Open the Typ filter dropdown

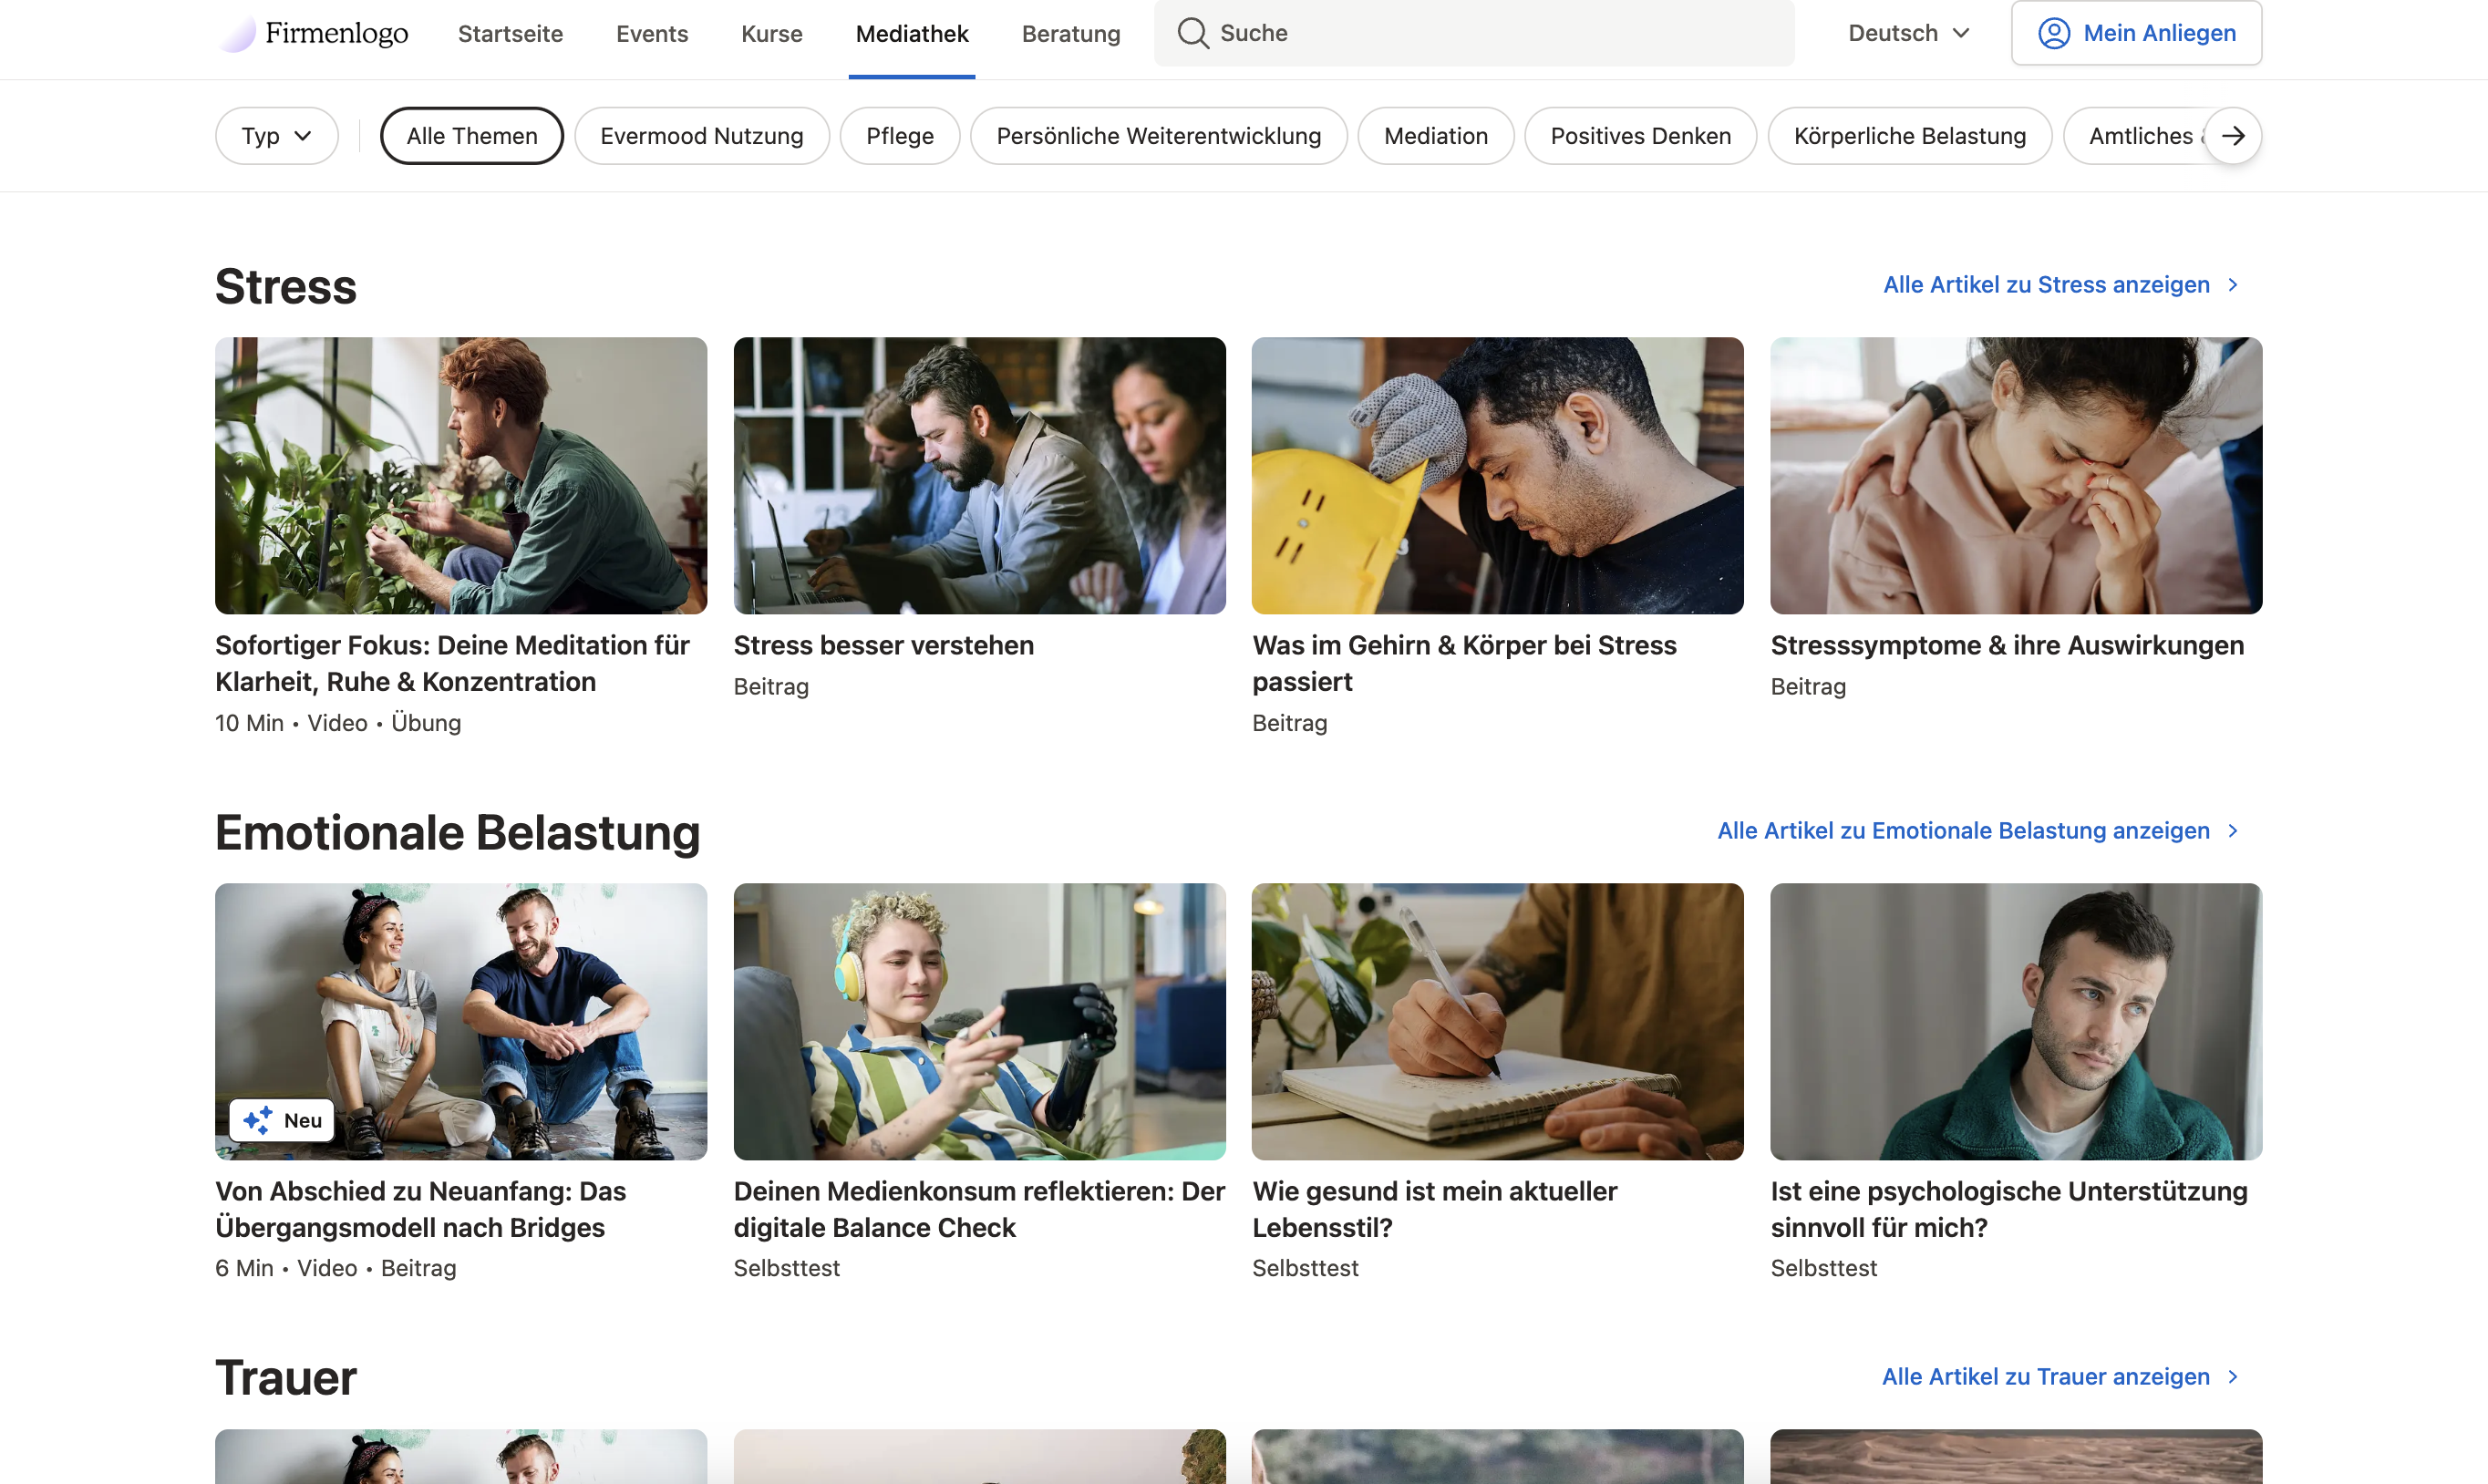[276, 136]
